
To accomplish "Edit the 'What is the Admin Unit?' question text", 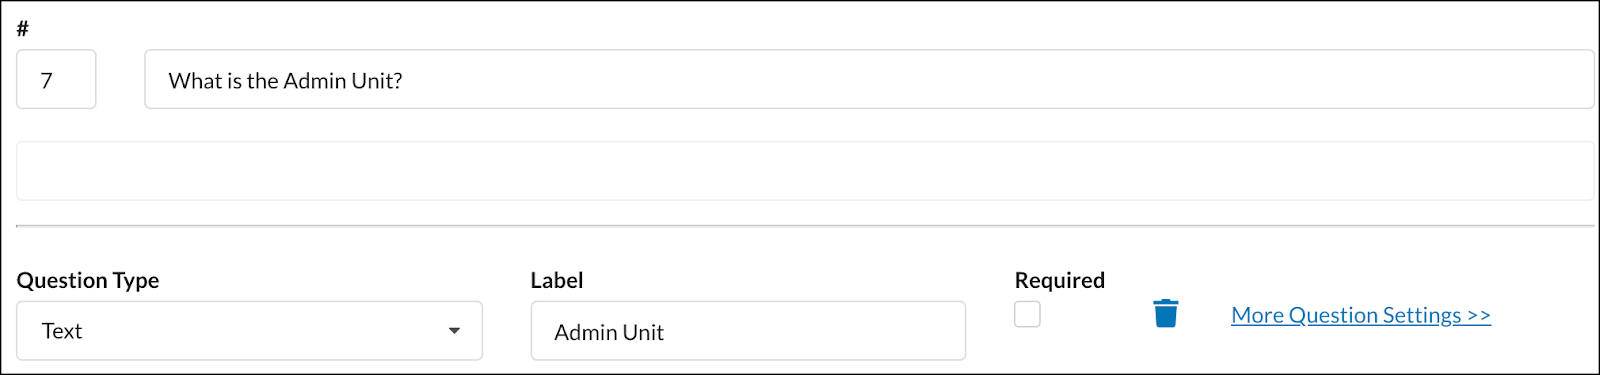I will point(869,80).
